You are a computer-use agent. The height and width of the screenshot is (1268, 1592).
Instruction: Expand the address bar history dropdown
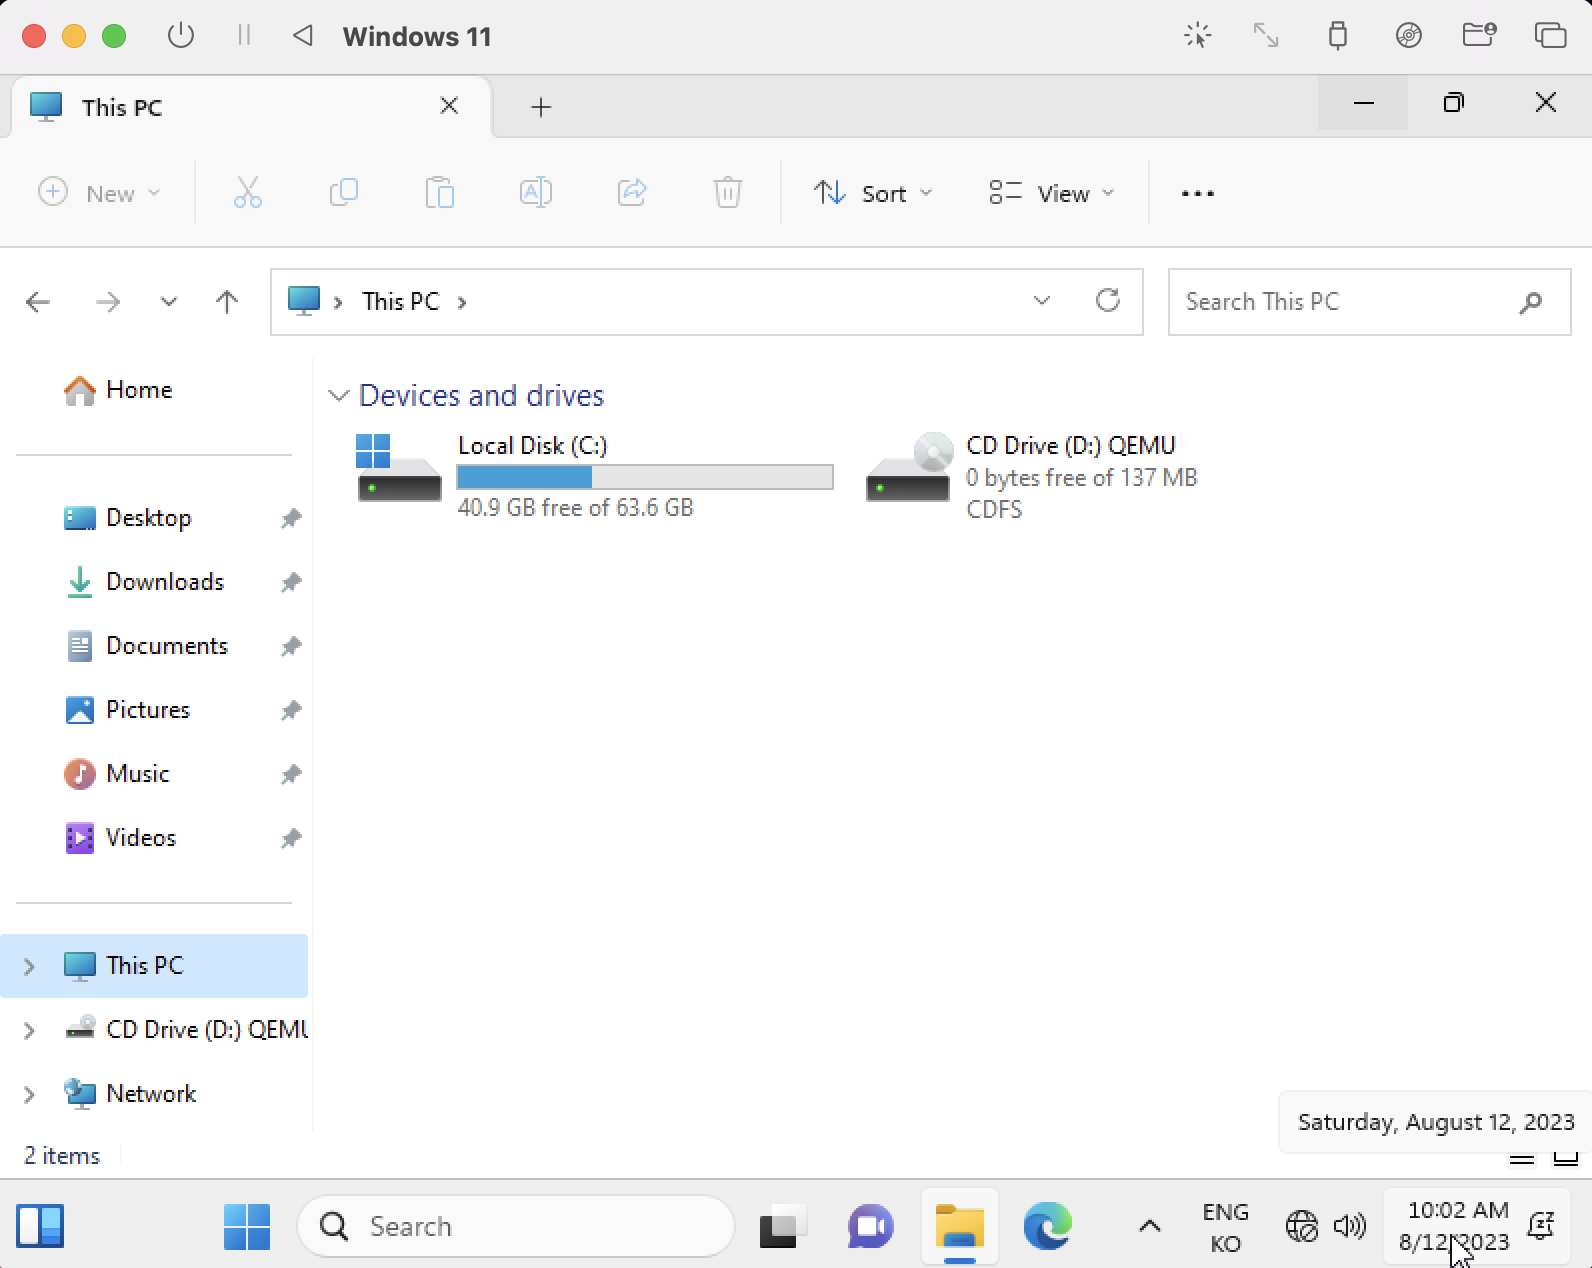click(x=1041, y=301)
